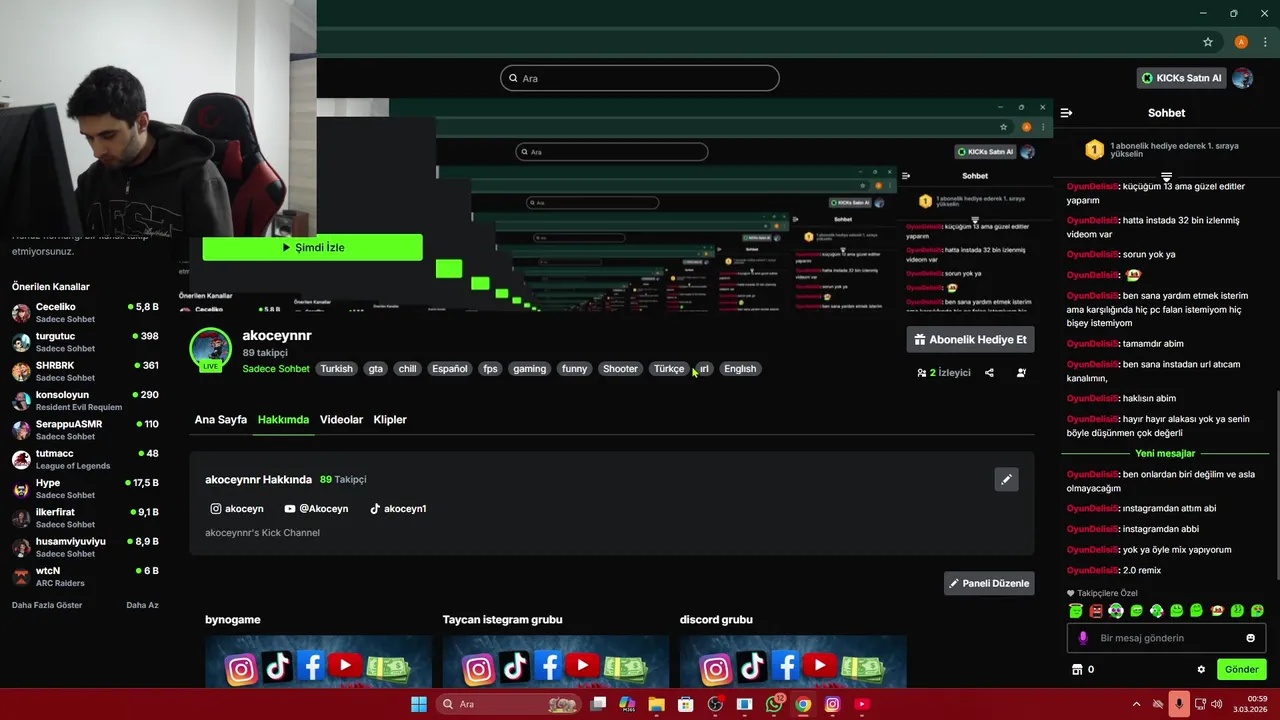Click the akoceynnr live avatar

coord(211,349)
